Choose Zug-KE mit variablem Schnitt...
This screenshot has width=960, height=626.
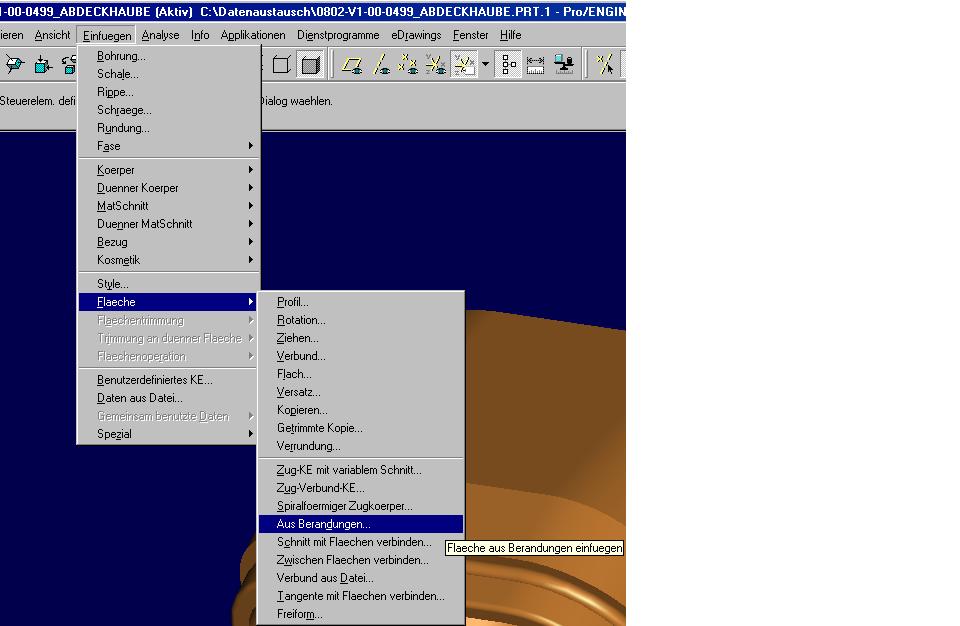tap(361, 470)
